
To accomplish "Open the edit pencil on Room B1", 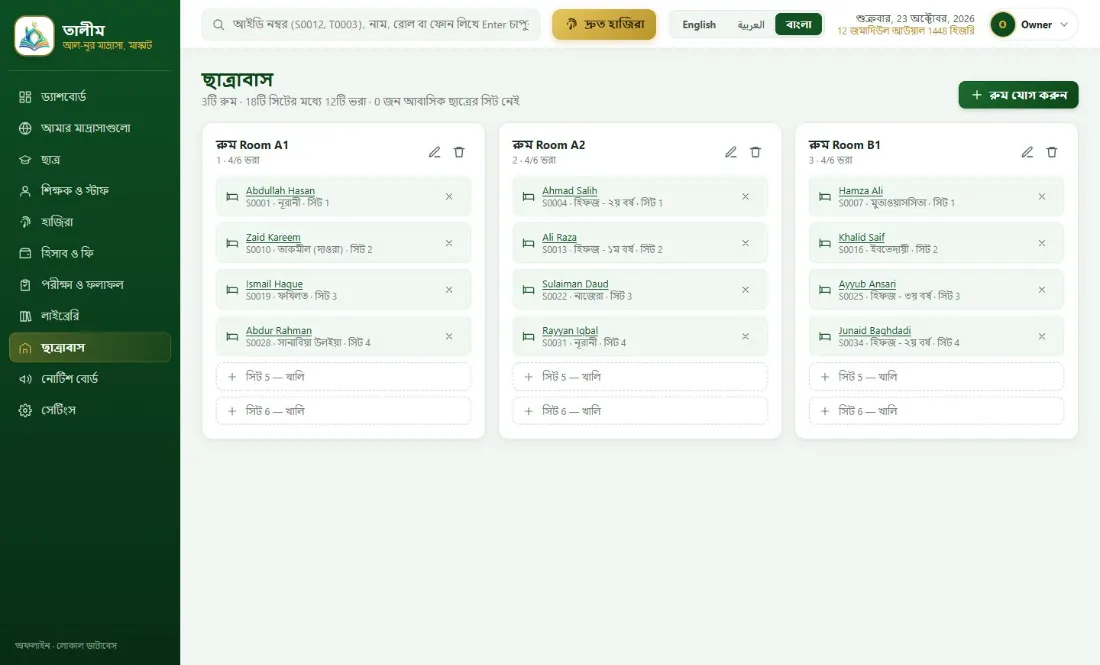I will (x=1027, y=152).
